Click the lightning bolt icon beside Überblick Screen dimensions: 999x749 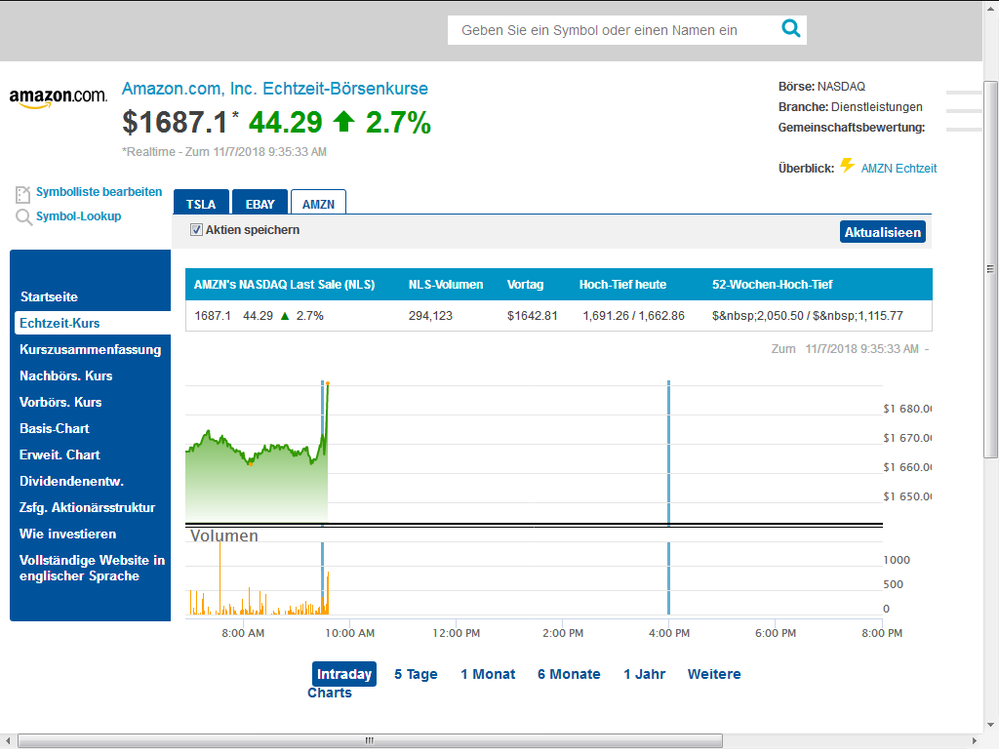point(846,167)
